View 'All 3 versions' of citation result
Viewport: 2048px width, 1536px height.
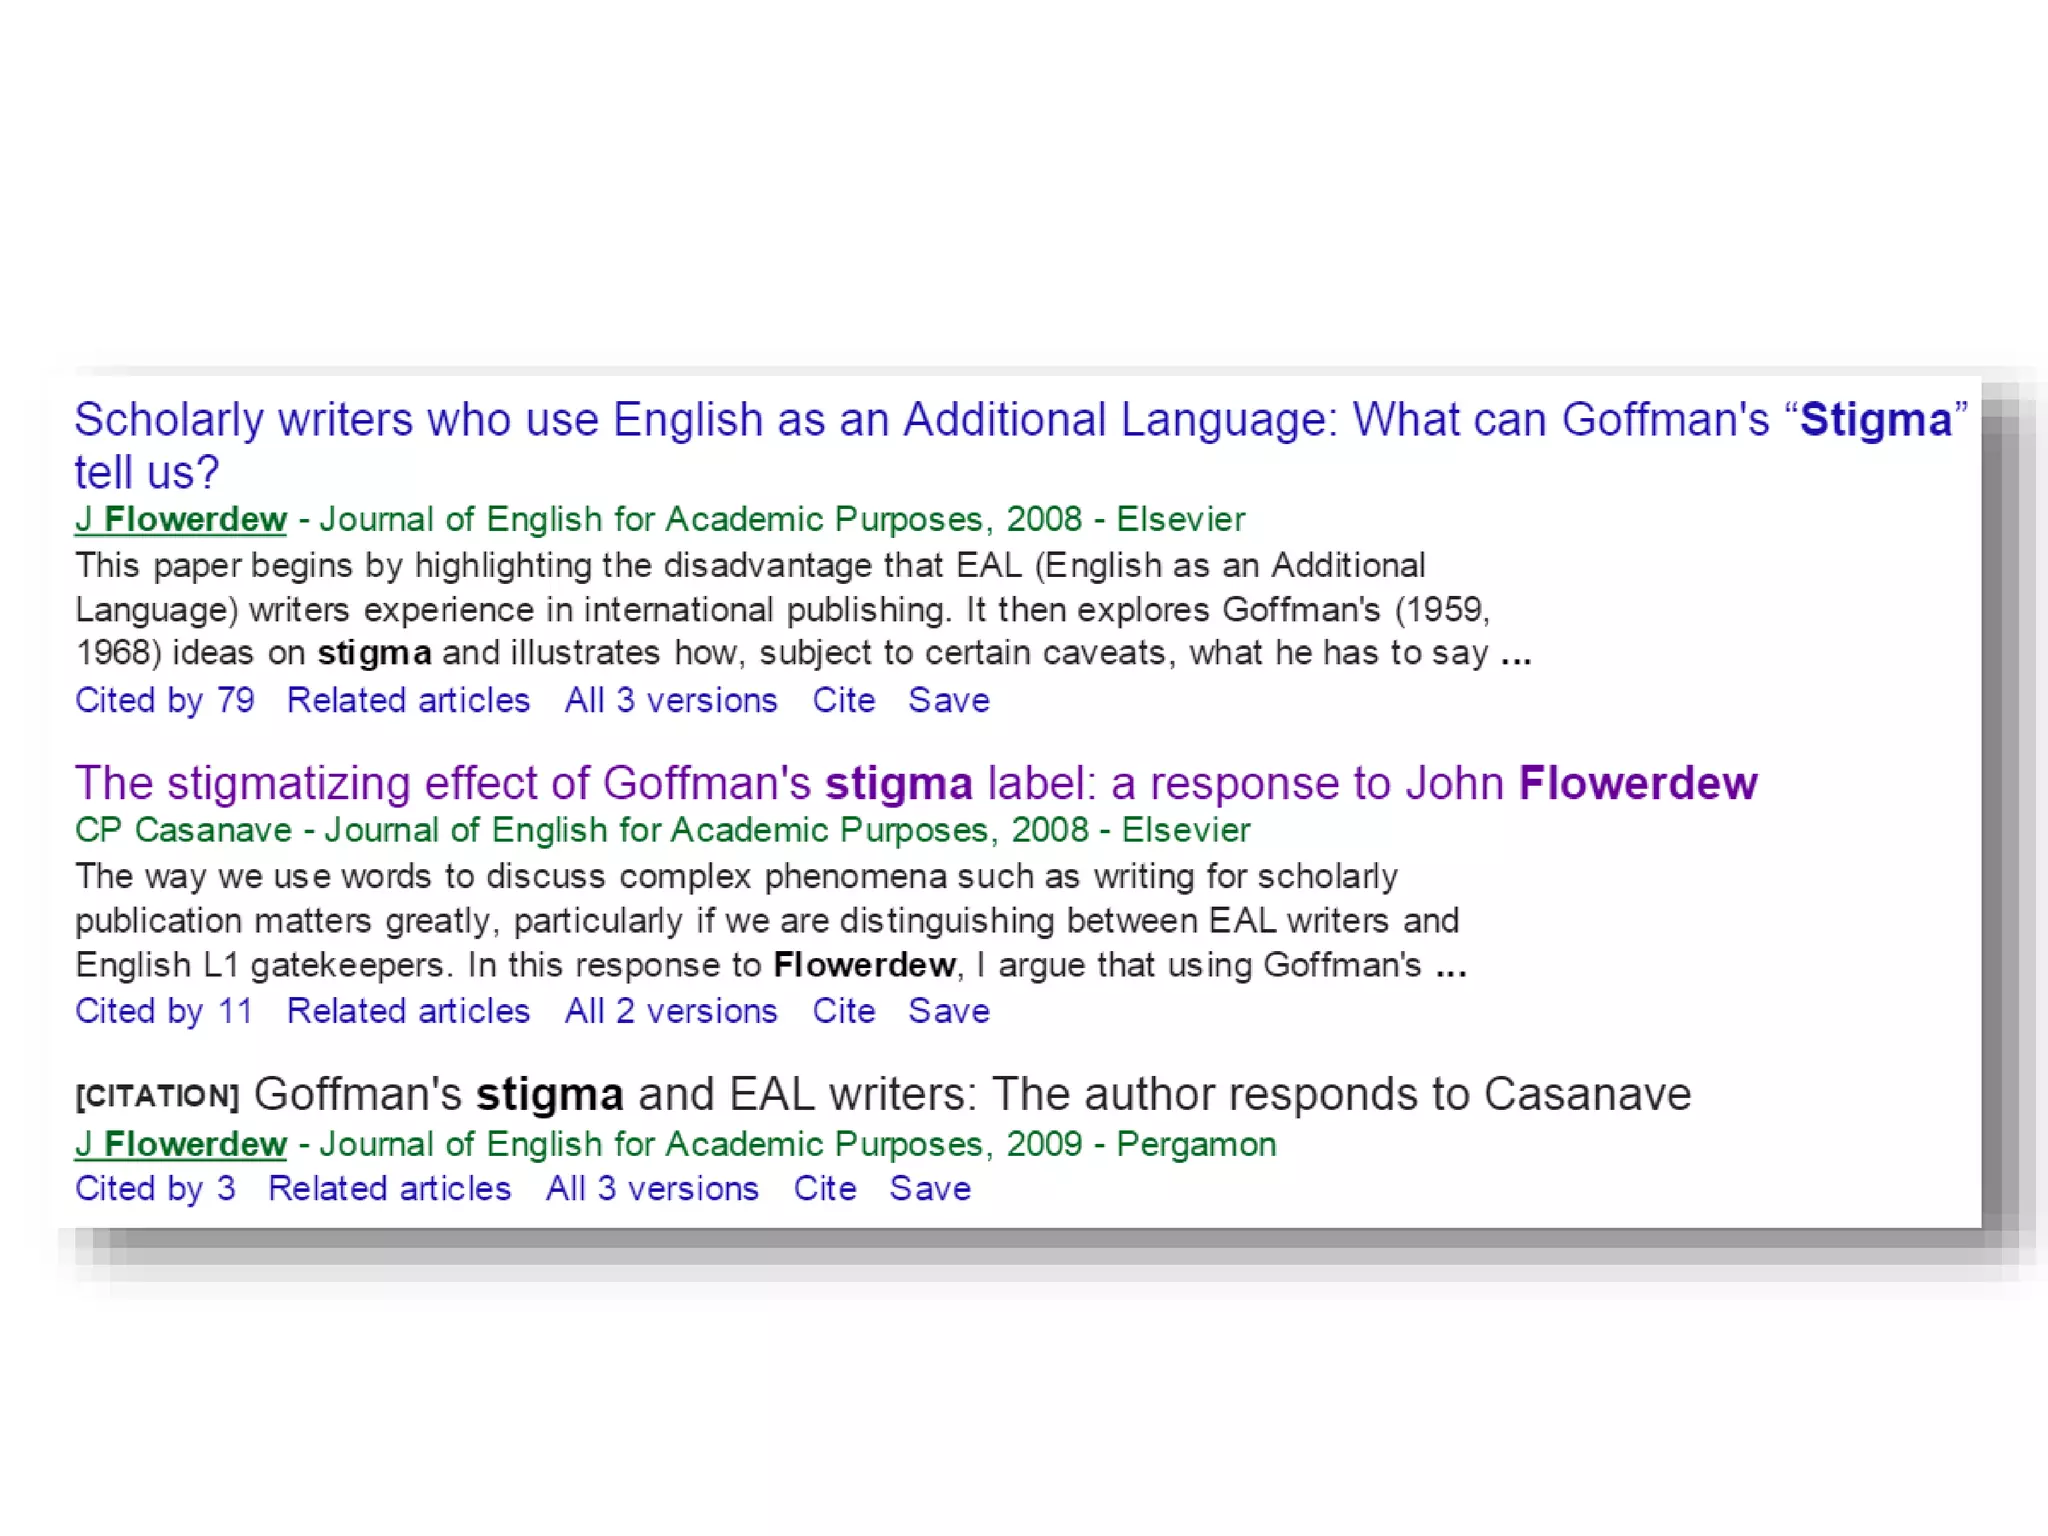[652, 1188]
